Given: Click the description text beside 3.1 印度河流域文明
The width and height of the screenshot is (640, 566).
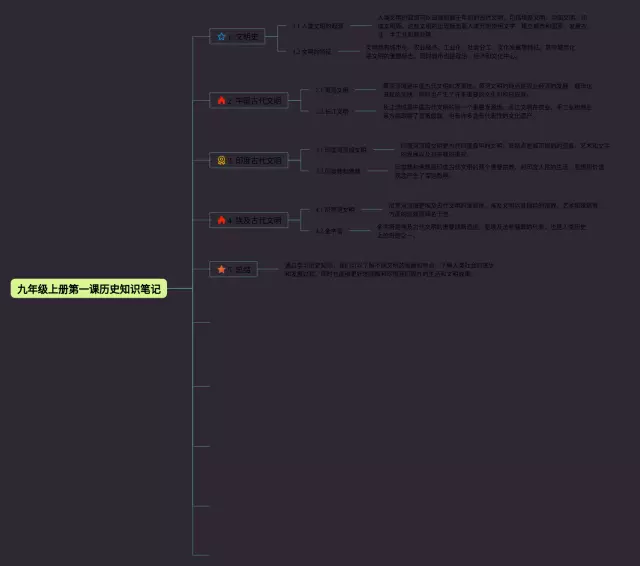Looking at the screenshot, I should coord(505,150).
